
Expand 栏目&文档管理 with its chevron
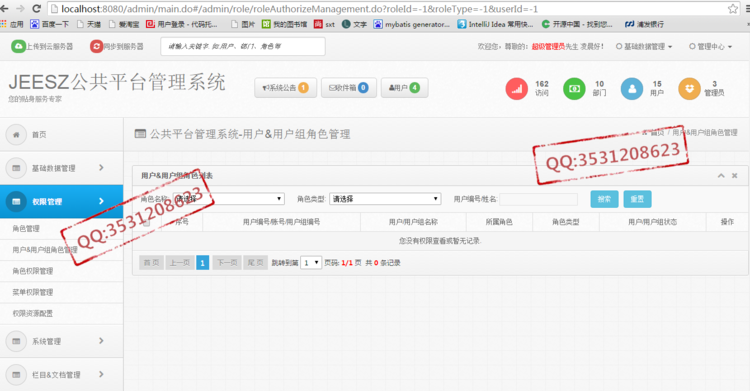[101, 374]
